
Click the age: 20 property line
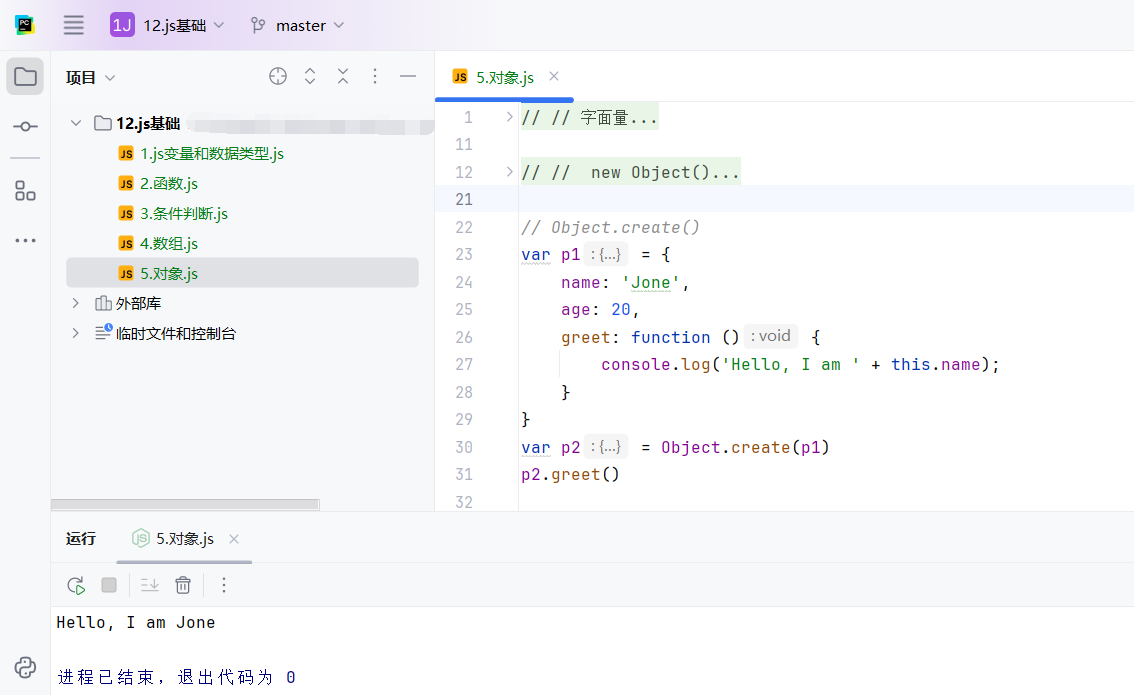600,310
